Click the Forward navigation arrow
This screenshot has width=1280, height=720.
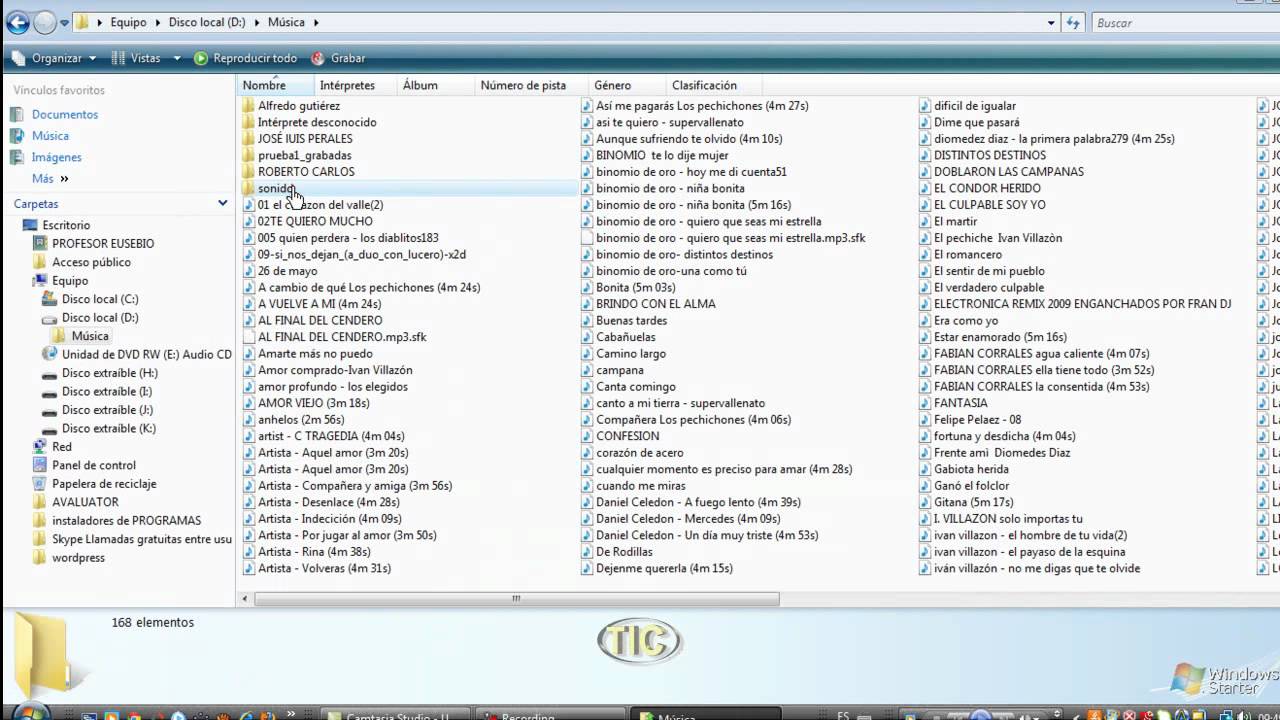point(45,22)
